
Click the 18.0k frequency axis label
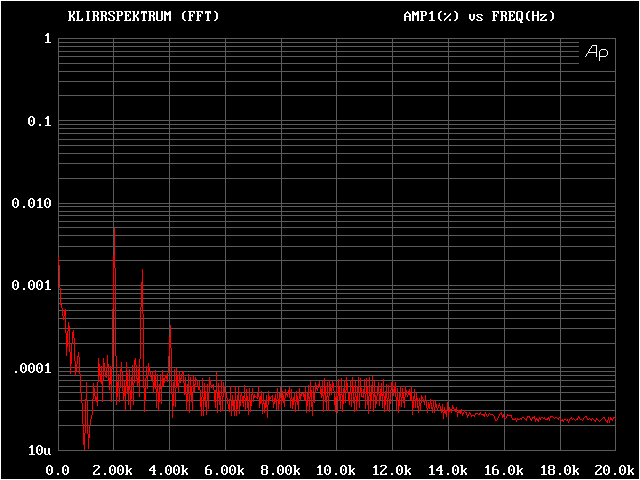tap(559, 469)
